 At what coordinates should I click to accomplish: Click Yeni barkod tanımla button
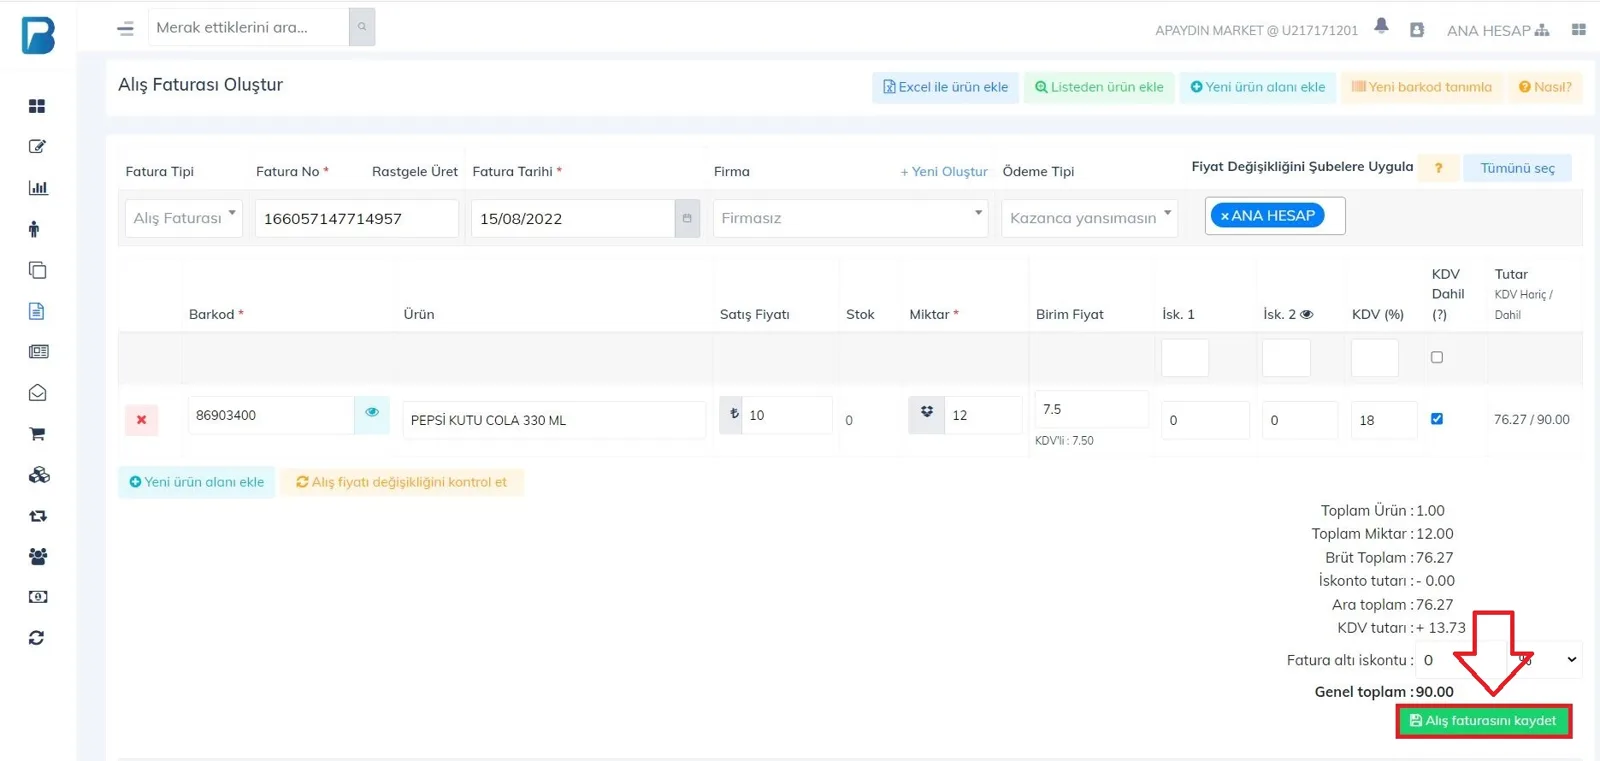tap(1421, 87)
